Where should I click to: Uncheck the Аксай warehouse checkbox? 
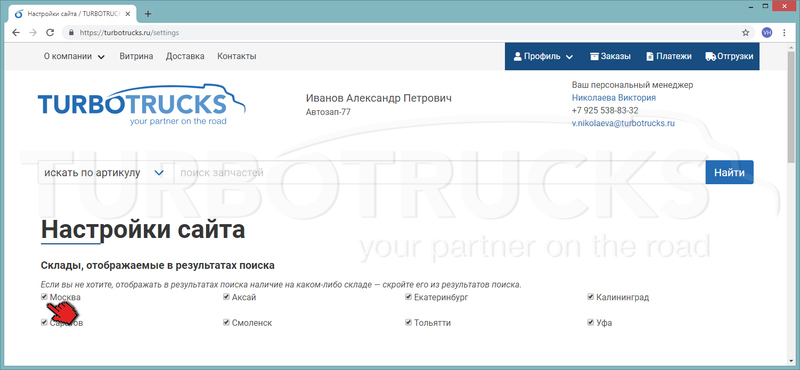(226, 297)
